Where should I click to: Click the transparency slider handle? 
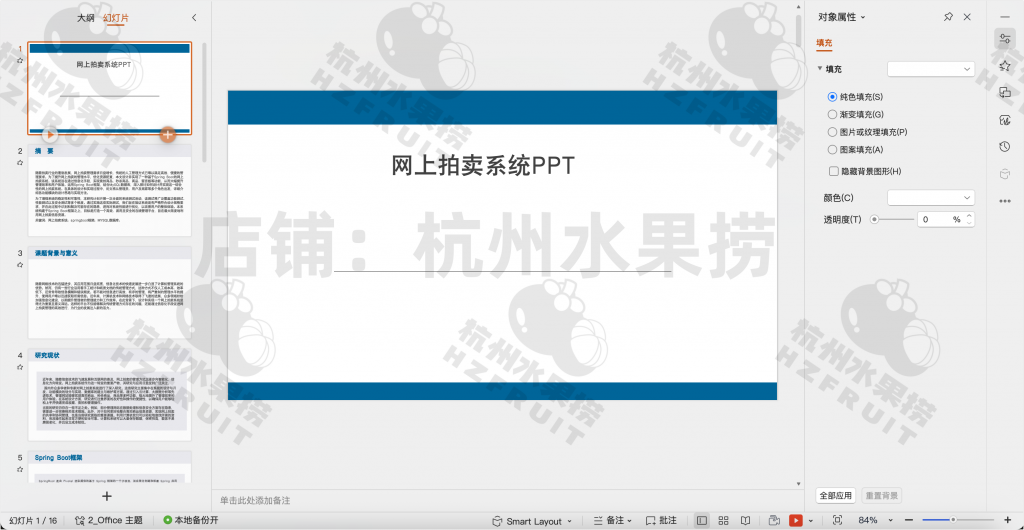coord(874,220)
